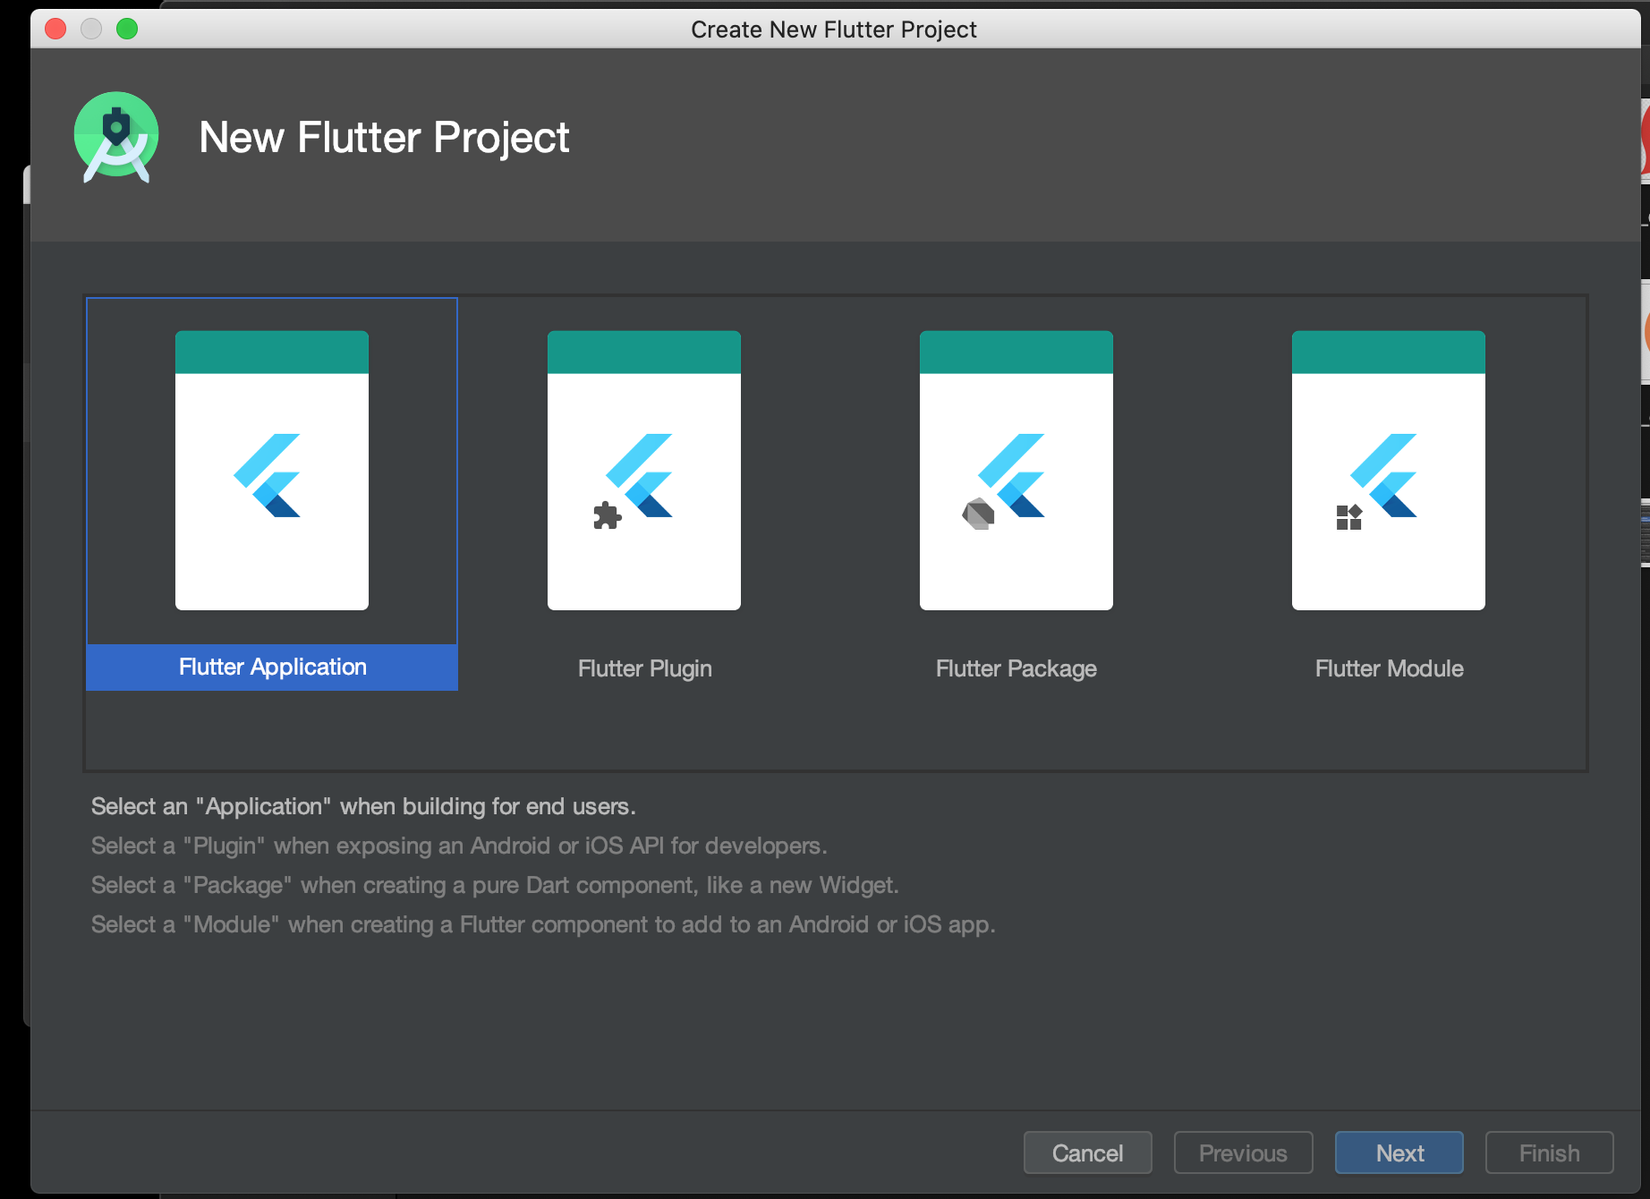Click the "Plugin" description line
This screenshot has width=1650, height=1199.
[459, 846]
